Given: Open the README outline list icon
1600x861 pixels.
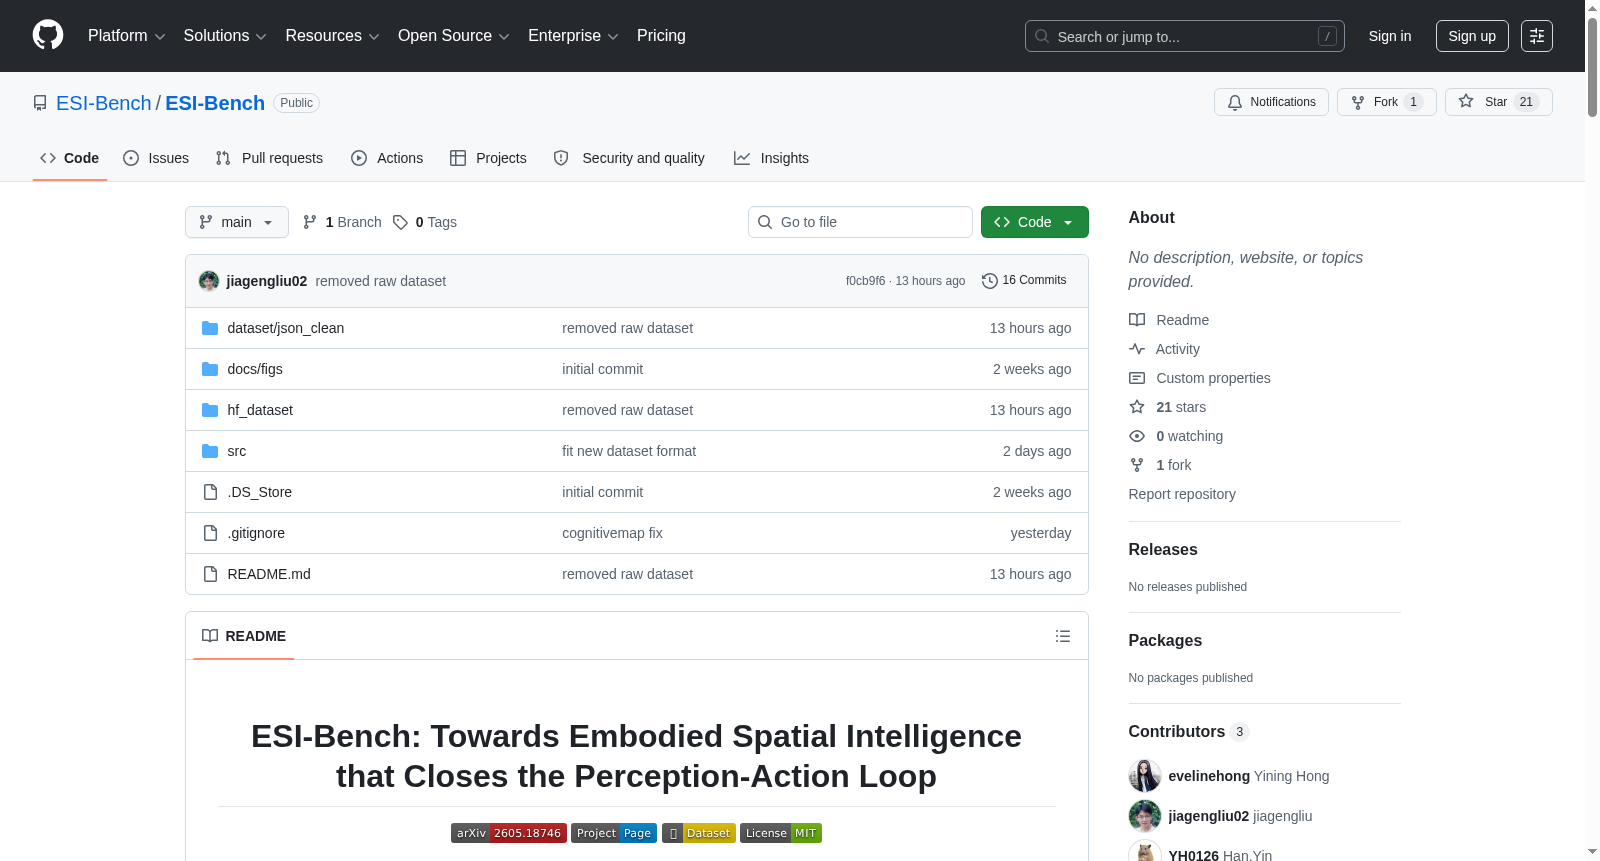Looking at the screenshot, I should click(1063, 636).
